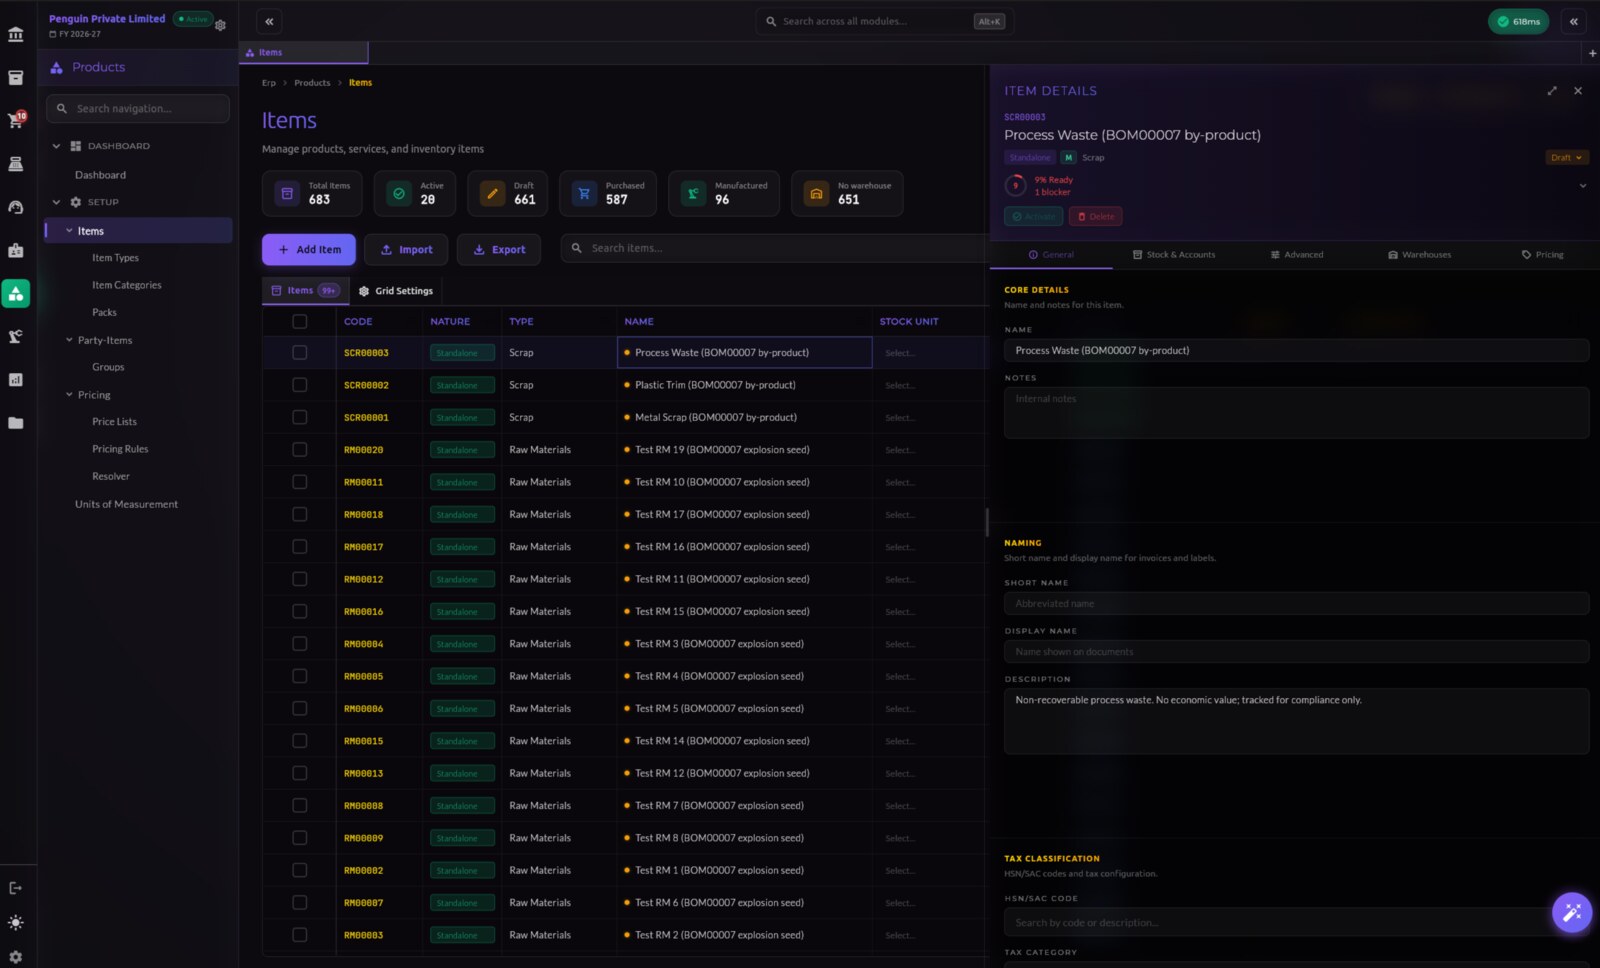Add a new tab with plus icon
The image size is (1600, 968).
pos(1592,53)
